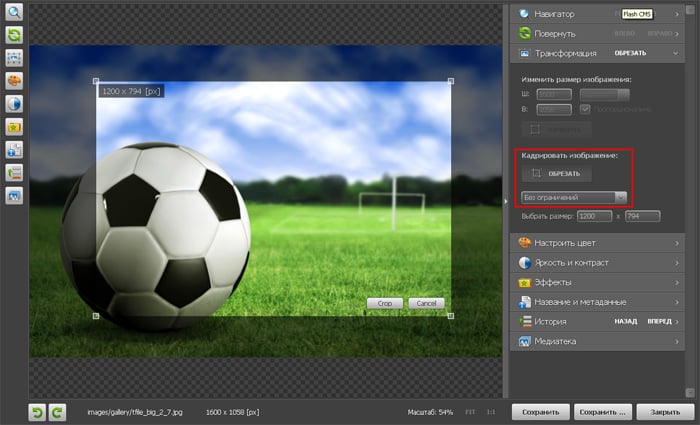Open the 'Без ограничений' crop ratio dropdown
The image size is (700, 425).
click(575, 197)
